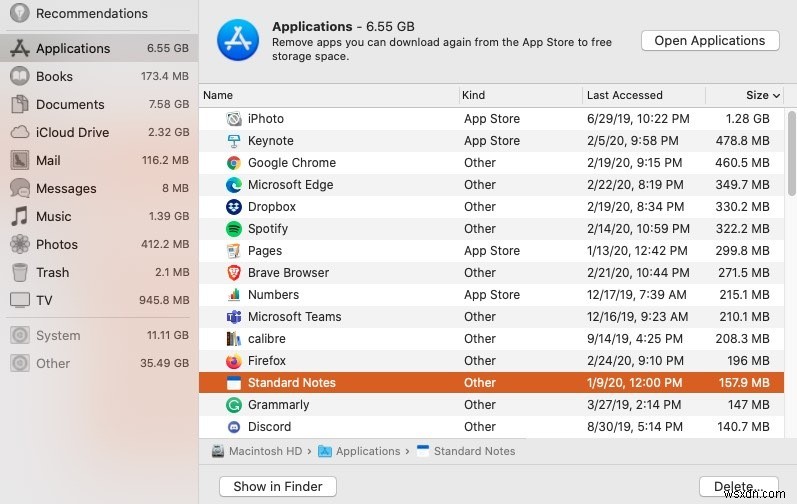The height and width of the screenshot is (504, 797).
Task: Click the Microsoft Edge app icon
Action: [234, 185]
